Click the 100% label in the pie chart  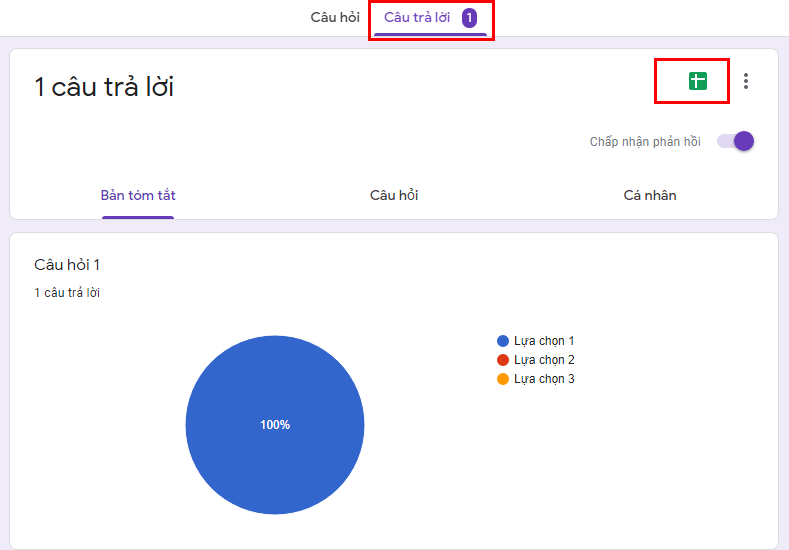click(275, 425)
